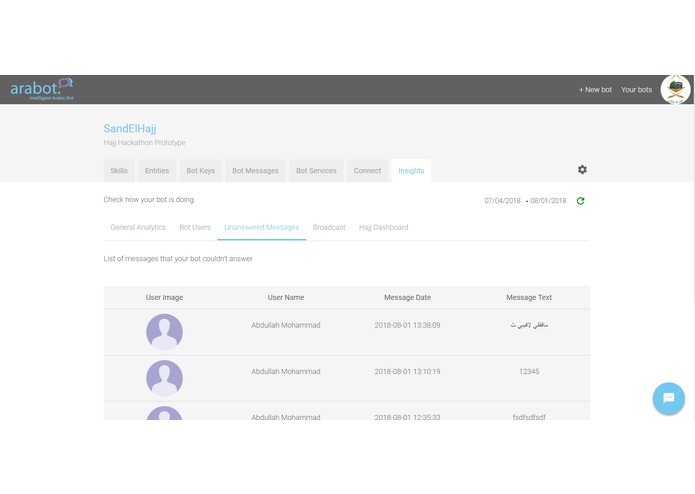Click the green refresh icon

click(580, 201)
